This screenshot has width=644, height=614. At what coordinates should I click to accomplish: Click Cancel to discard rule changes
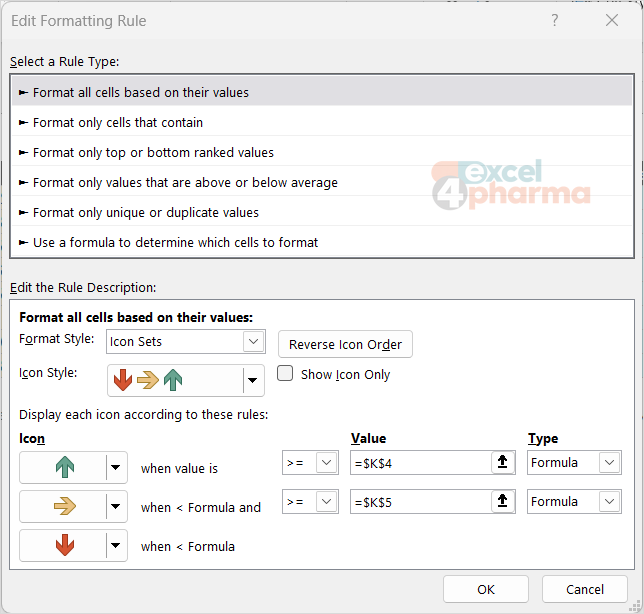coord(584,589)
